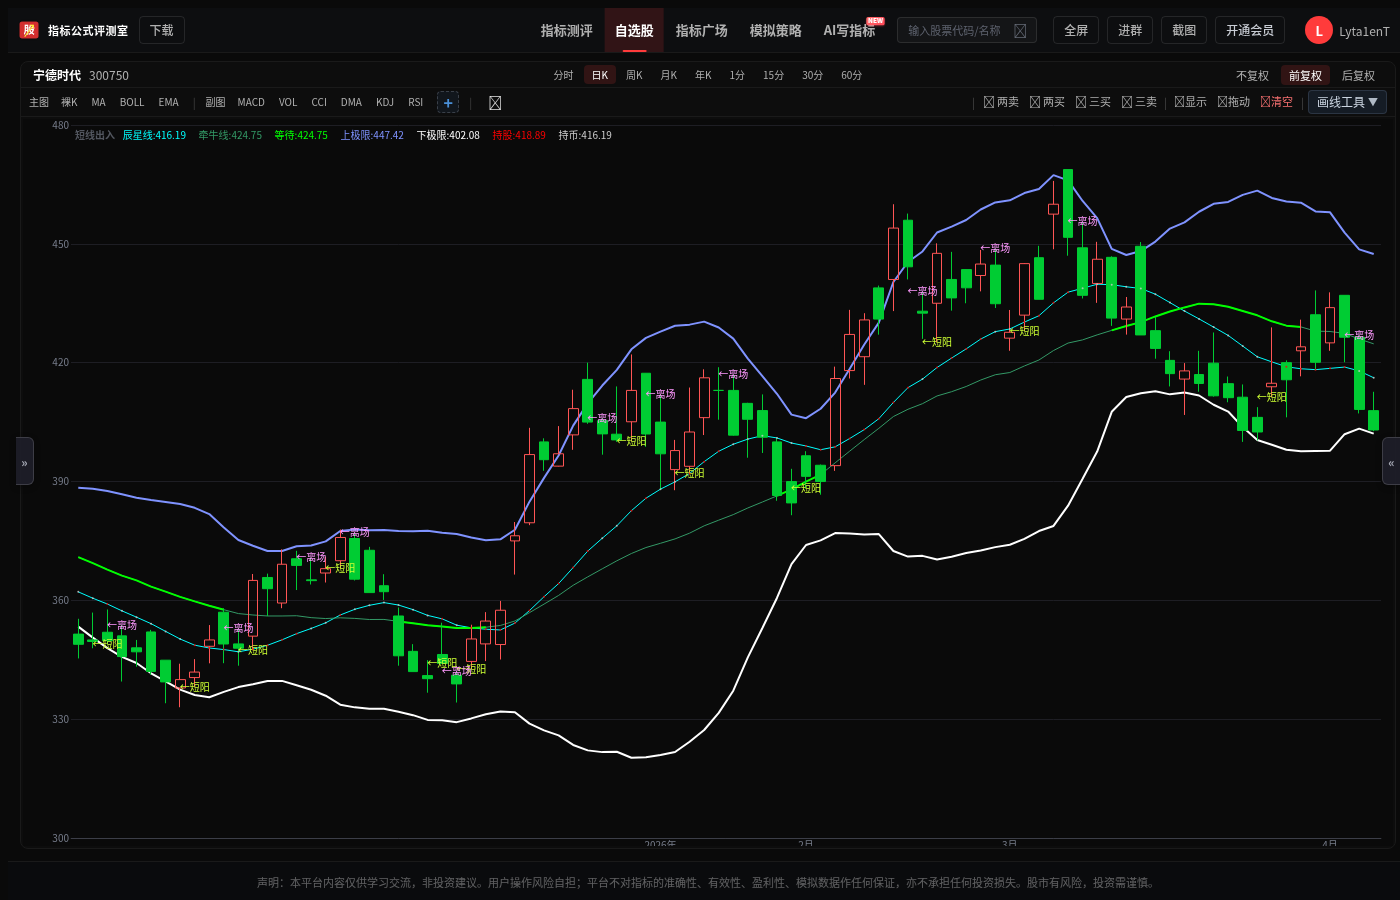Image resolution: width=1400 pixels, height=900 pixels.
Task: Select 不复权 price adjustment
Action: click(x=1252, y=76)
